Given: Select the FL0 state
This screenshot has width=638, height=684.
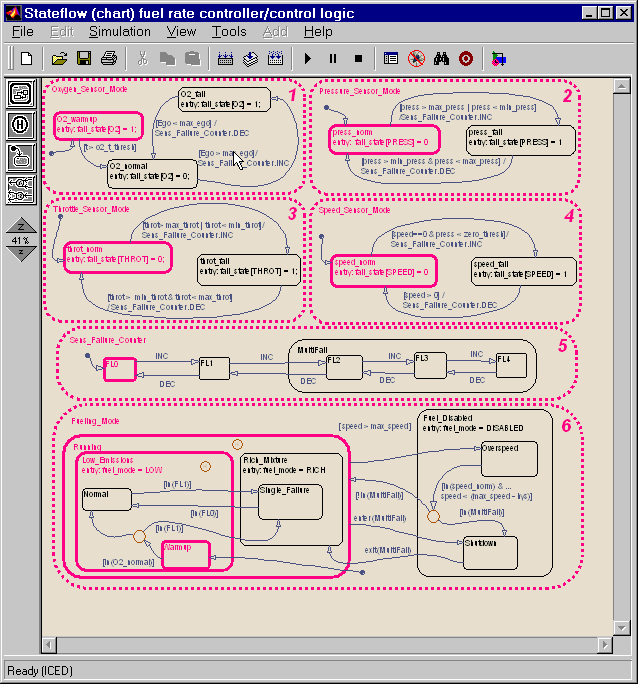Looking at the screenshot, I should (120, 369).
